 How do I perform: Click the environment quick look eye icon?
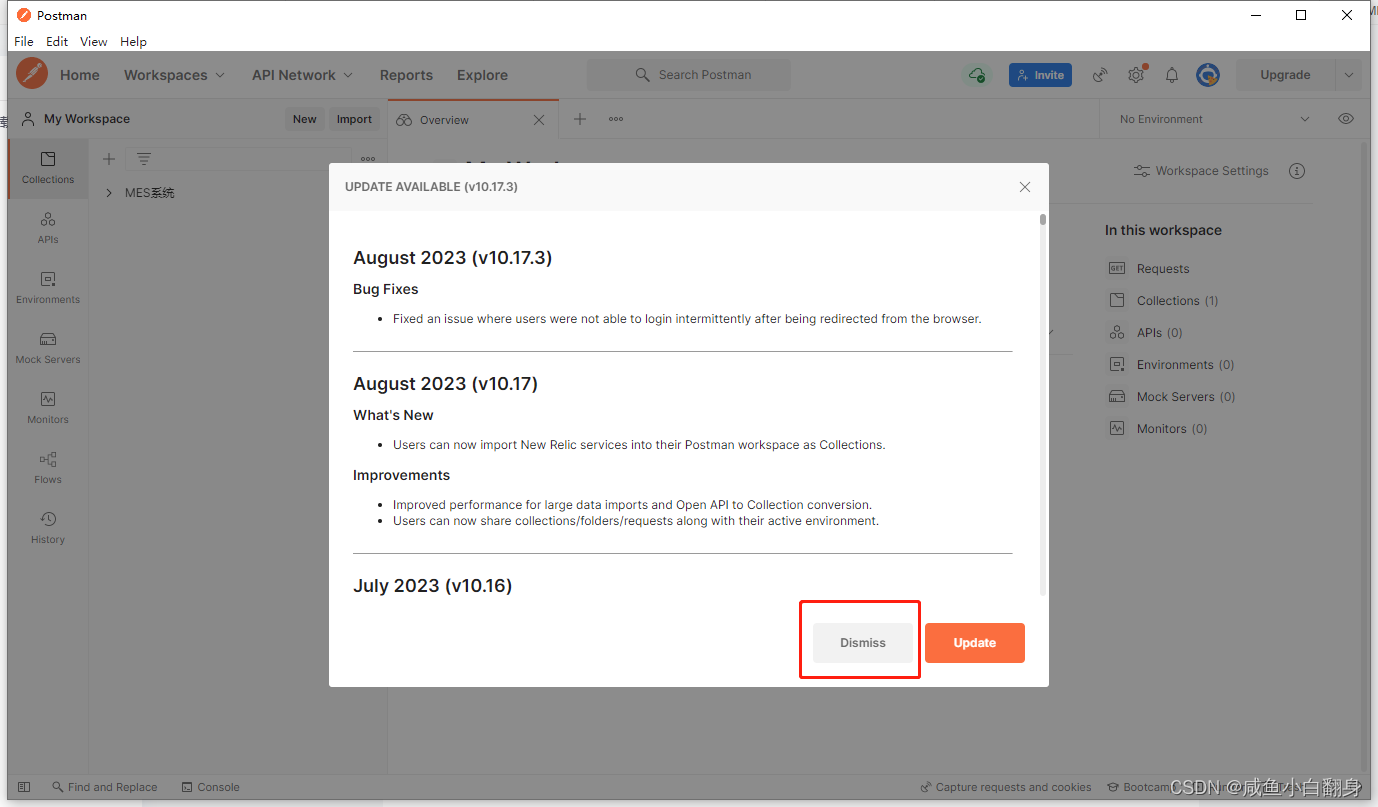coord(1346,119)
